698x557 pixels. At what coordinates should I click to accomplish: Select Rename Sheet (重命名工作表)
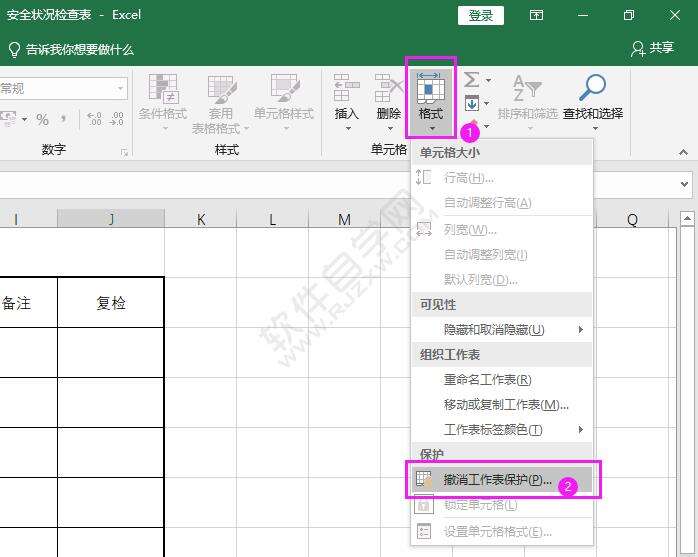coord(502,380)
